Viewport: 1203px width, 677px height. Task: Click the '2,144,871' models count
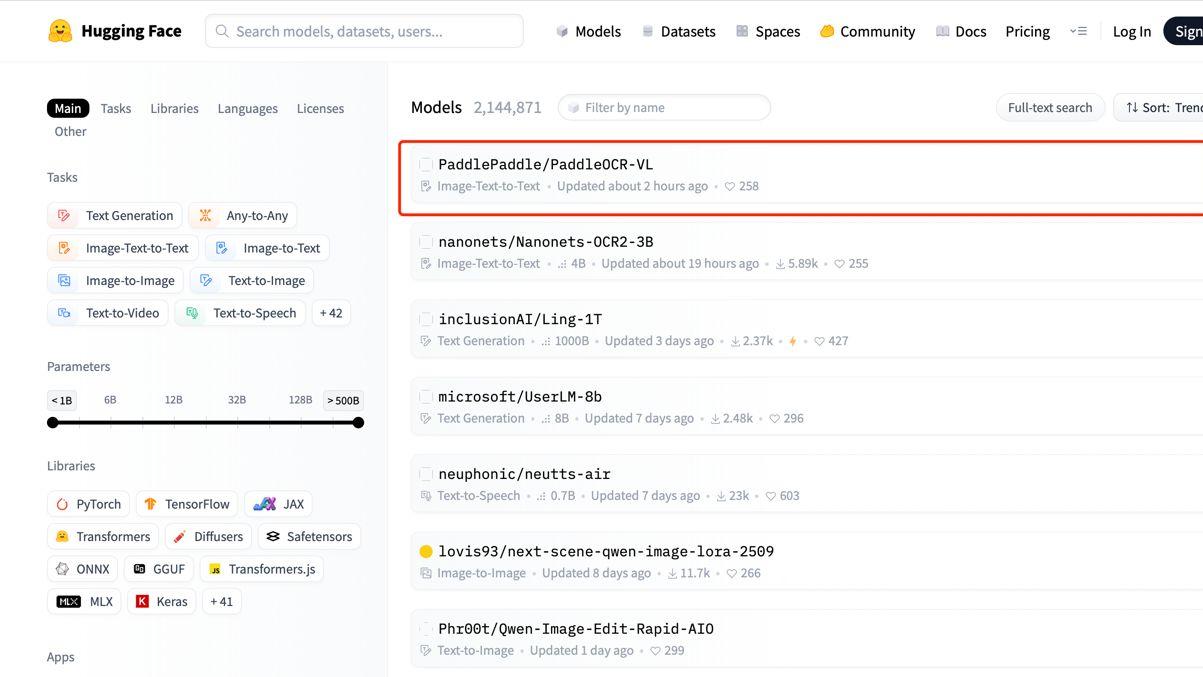[x=508, y=107]
